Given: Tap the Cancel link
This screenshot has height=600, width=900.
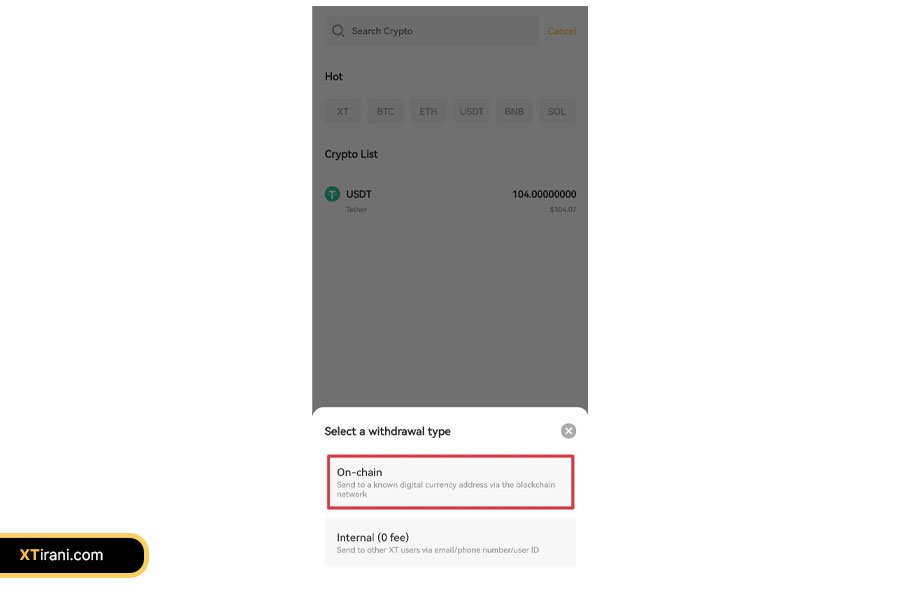Looking at the screenshot, I should point(561,31).
